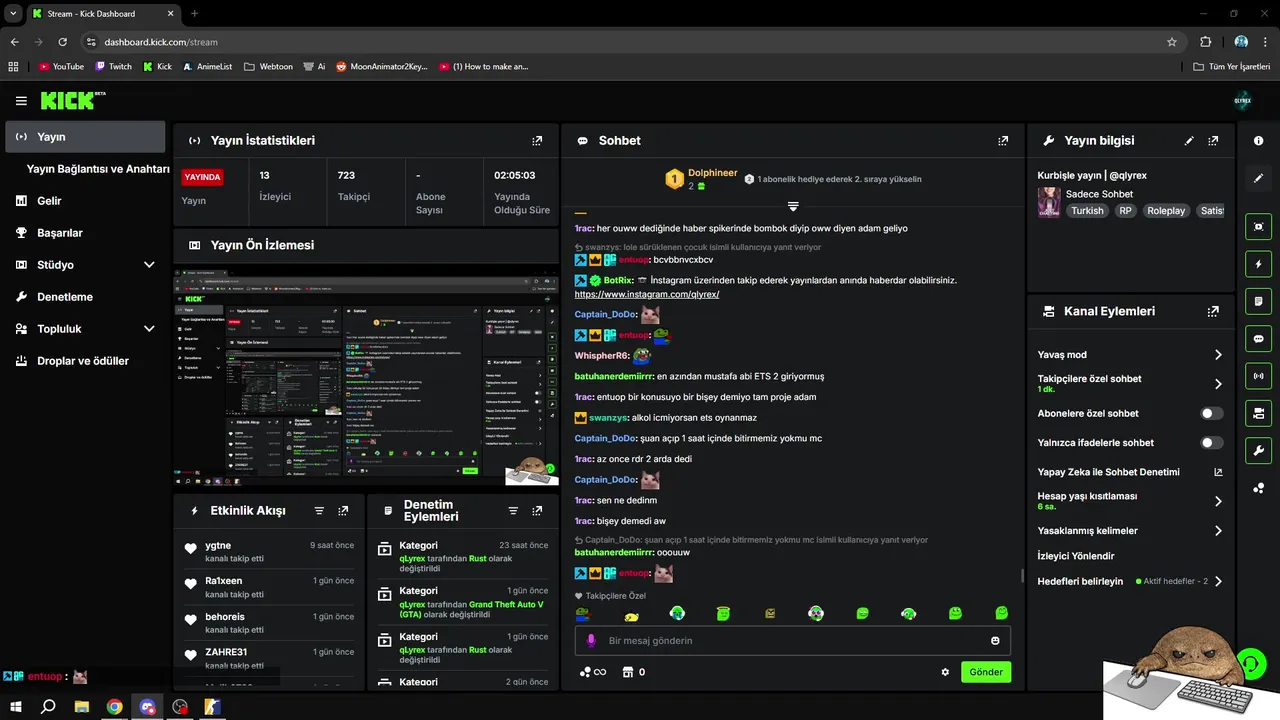Pop out the Yayın bilgisi panel
Screen dimensions: 1280x720
click(x=1213, y=141)
